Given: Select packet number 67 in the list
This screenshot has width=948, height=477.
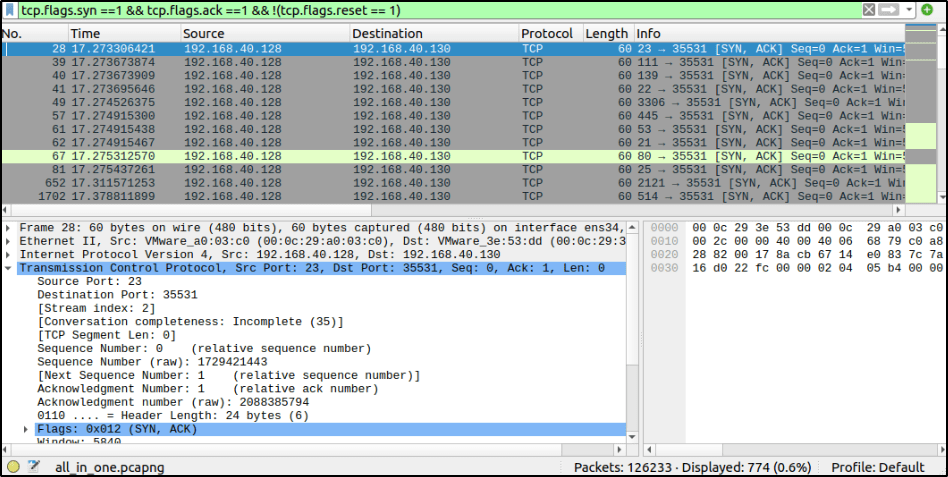Looking at the screenshot, I should tap(300, 156).
